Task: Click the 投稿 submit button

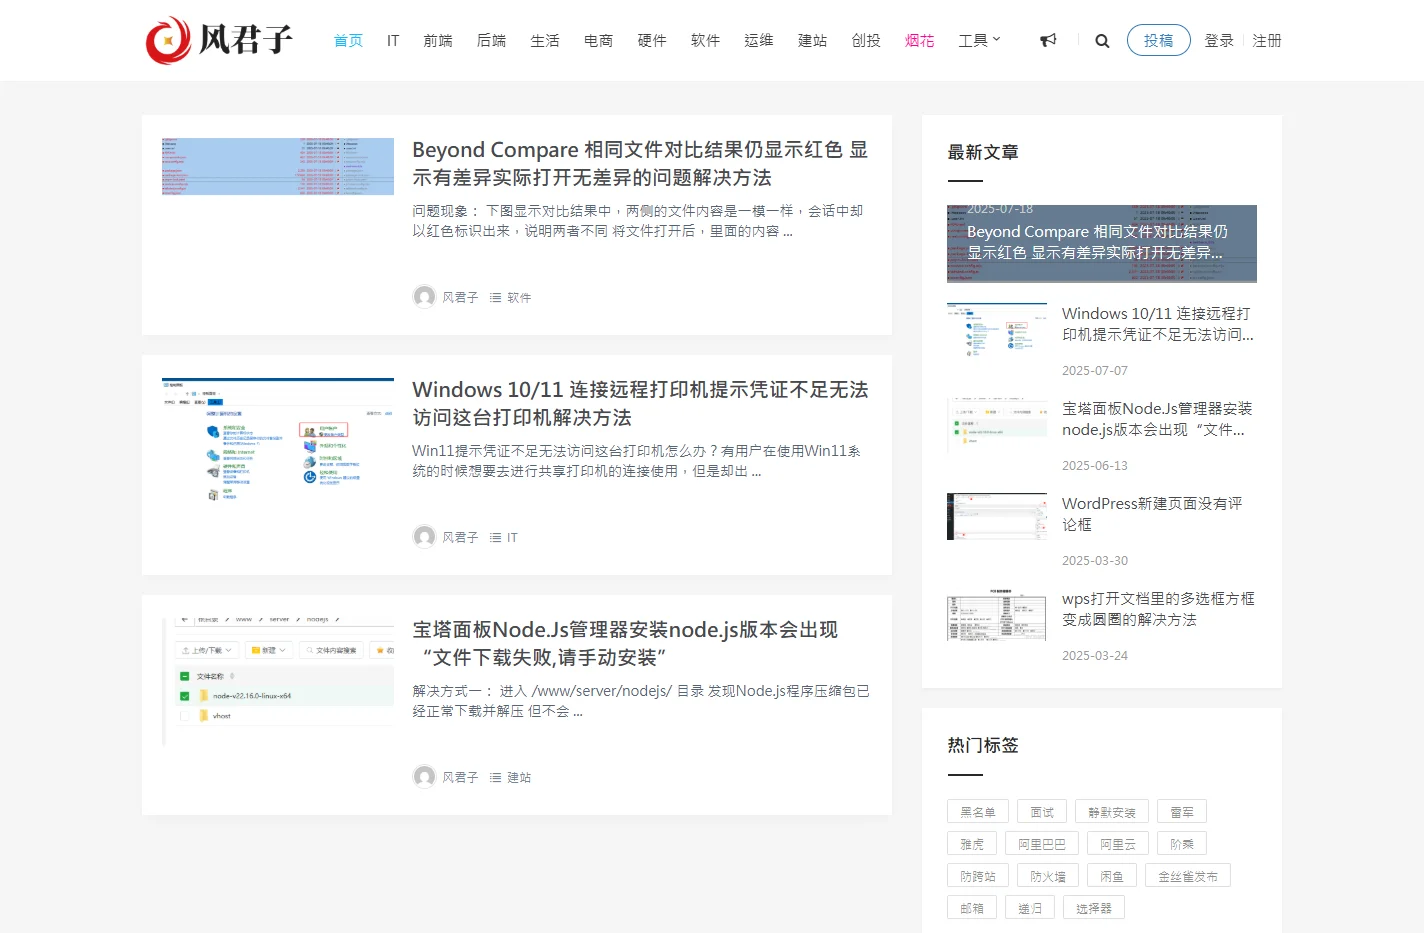Action: coord(1159,40)
